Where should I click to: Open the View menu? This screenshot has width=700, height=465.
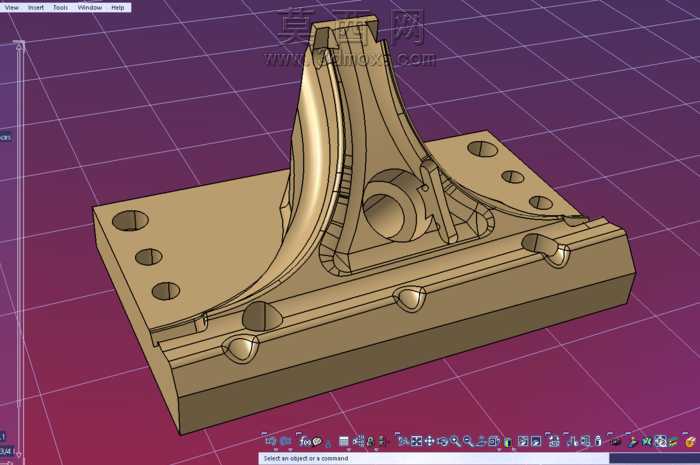pyautogui.click(x=11, y=8)
